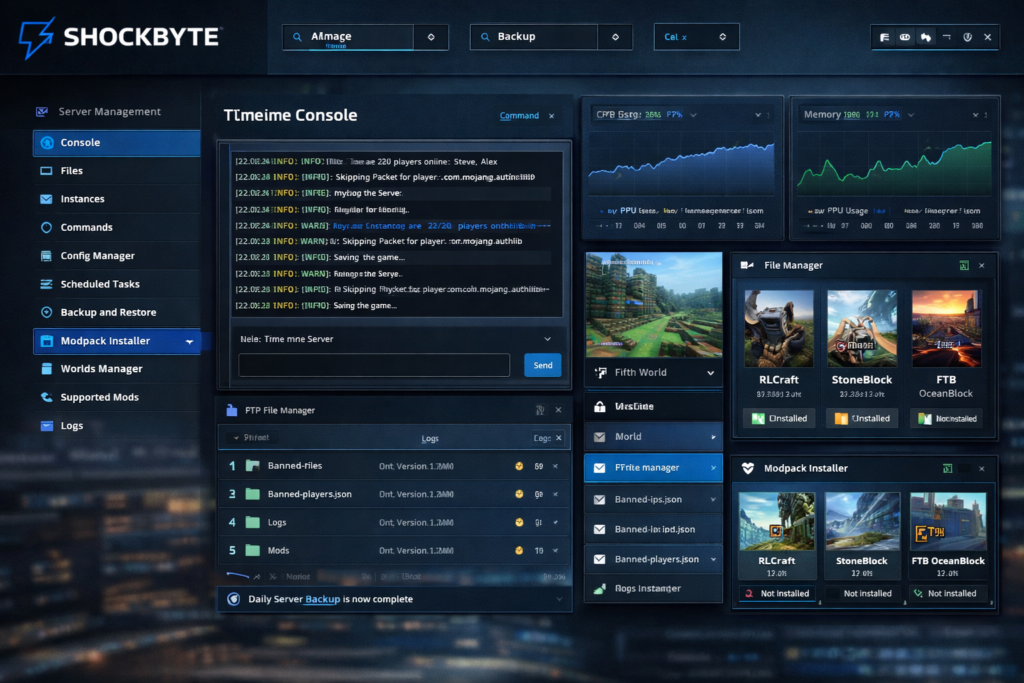
Task: Check the box next to Banned-ips.json
Action: click(600, 499)
